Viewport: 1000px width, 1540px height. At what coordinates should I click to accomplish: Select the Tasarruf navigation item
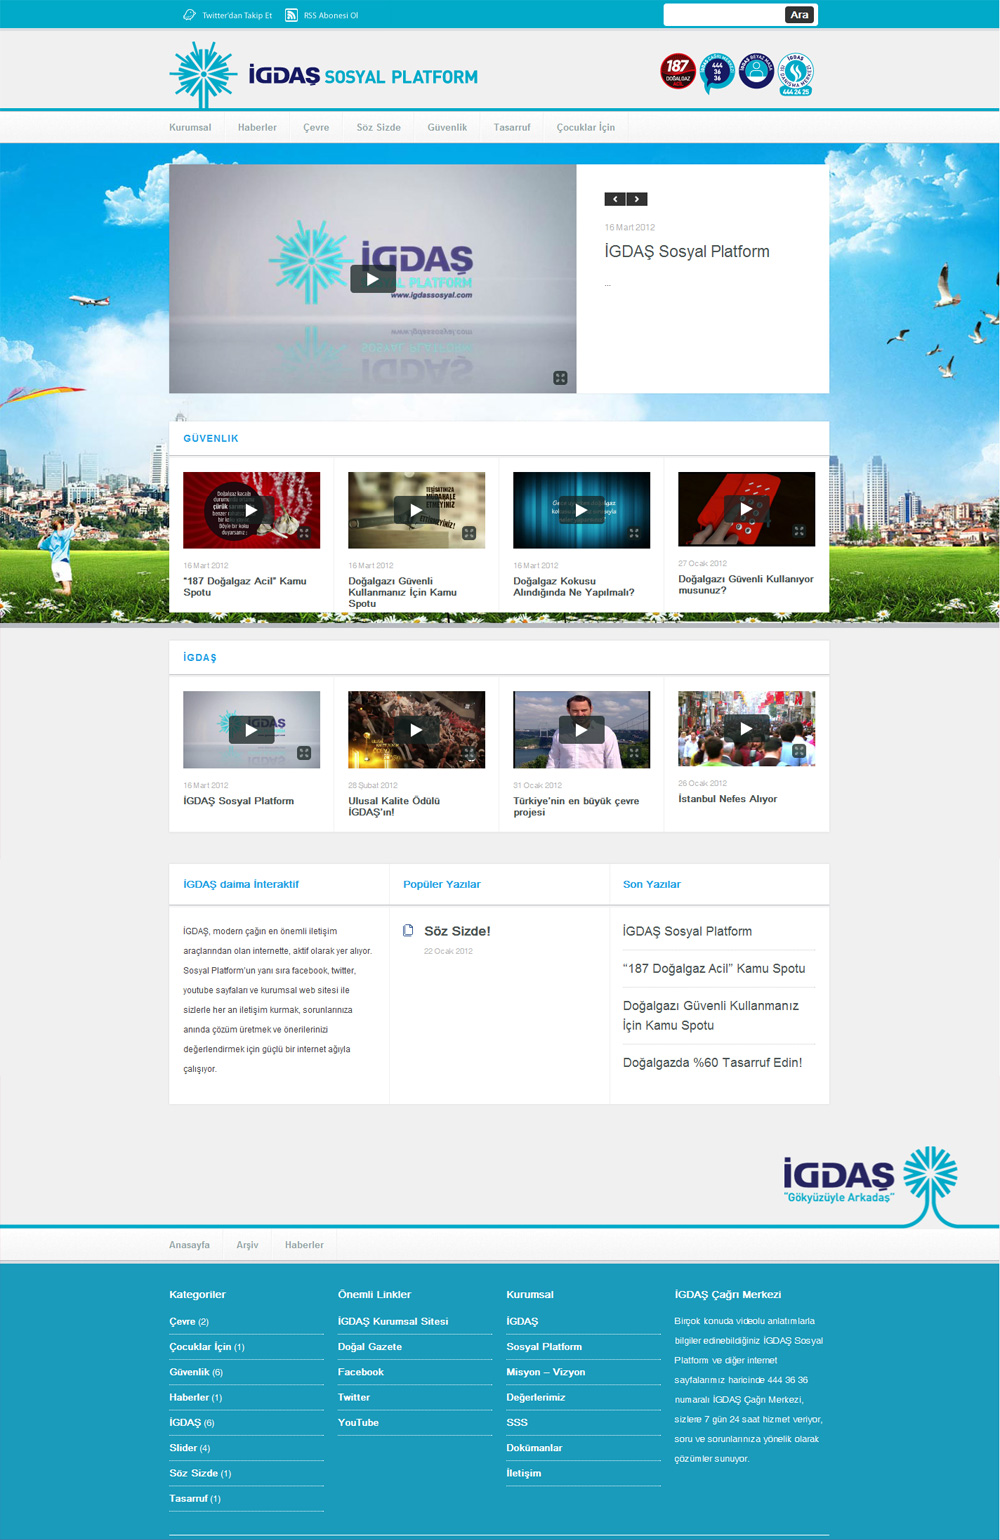pyautogui.click(x=511, y=127)
